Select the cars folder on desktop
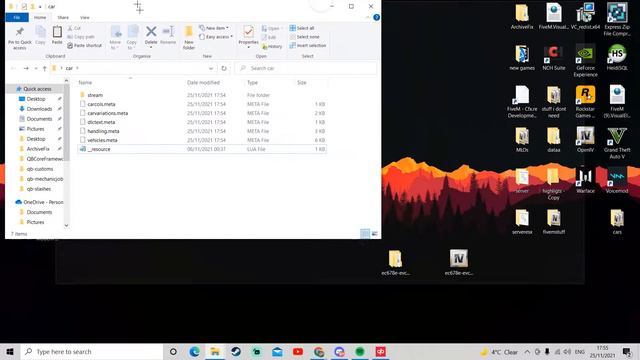The height and width of the screenshot is (360, 640). pyautogui.click(x=617, y=222)
